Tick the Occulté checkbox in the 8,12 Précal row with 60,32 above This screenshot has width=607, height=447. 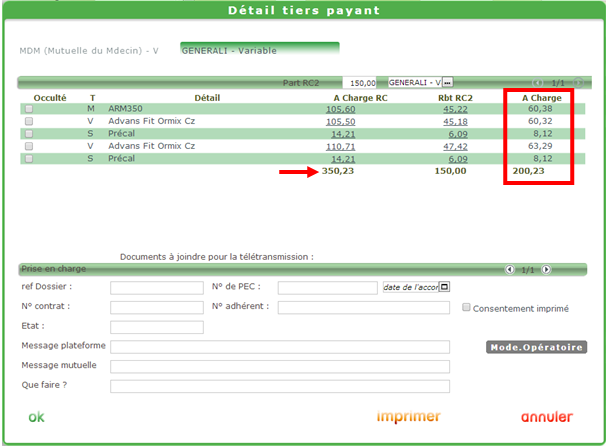29,134
